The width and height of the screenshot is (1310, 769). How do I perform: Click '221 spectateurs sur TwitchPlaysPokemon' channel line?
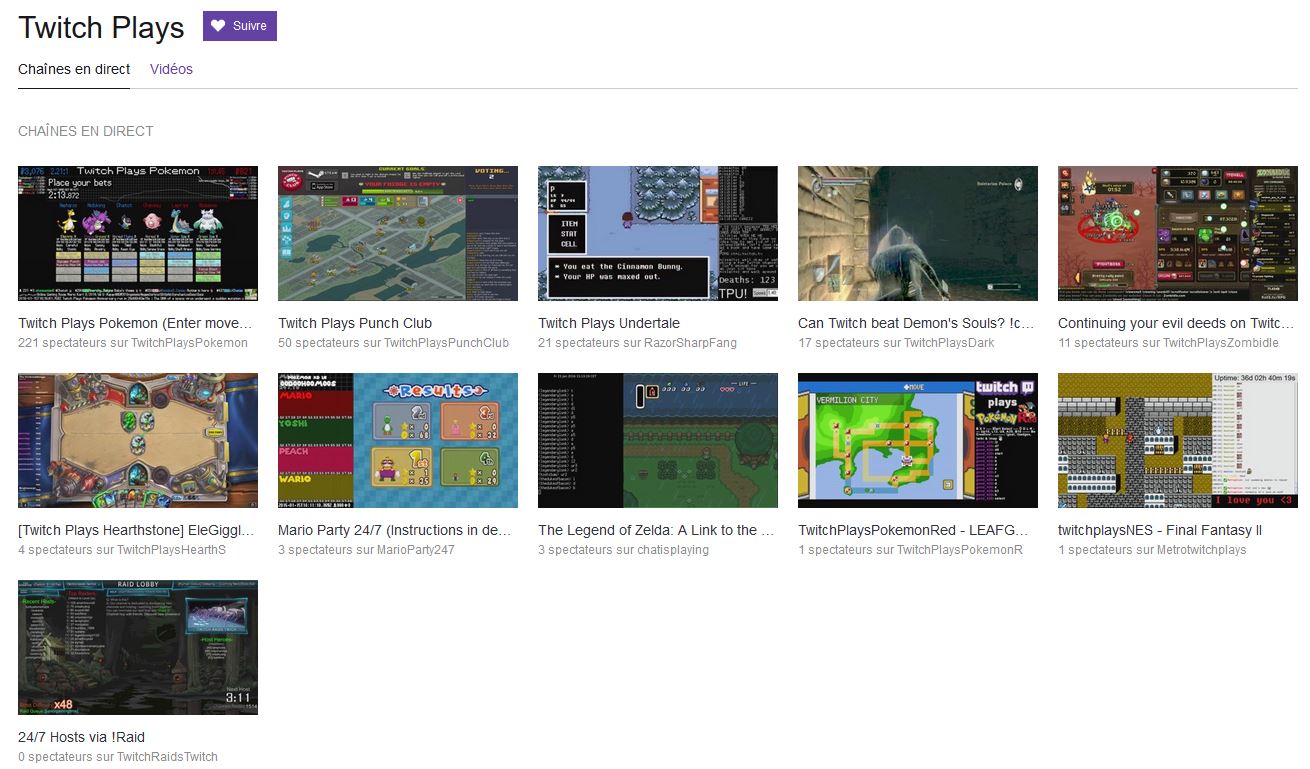(x=133, y=343)
